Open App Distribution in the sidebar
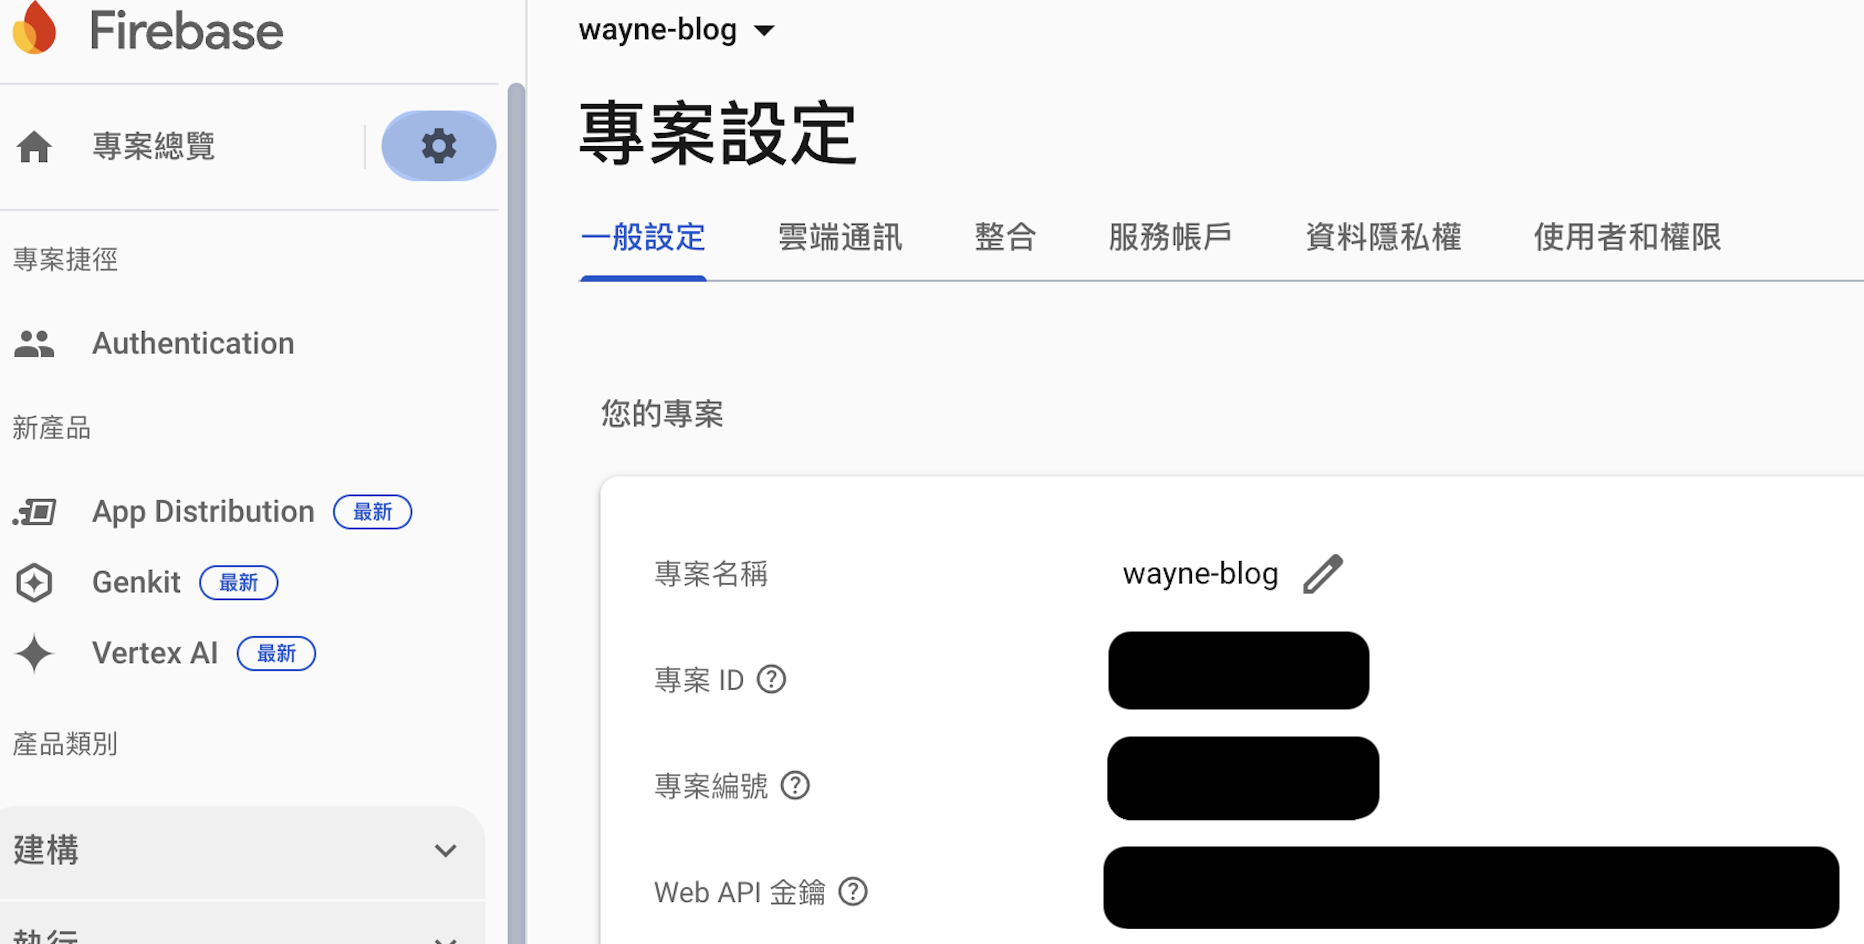The height and width of the screenshot is (944, 1864). click(203, 512)
